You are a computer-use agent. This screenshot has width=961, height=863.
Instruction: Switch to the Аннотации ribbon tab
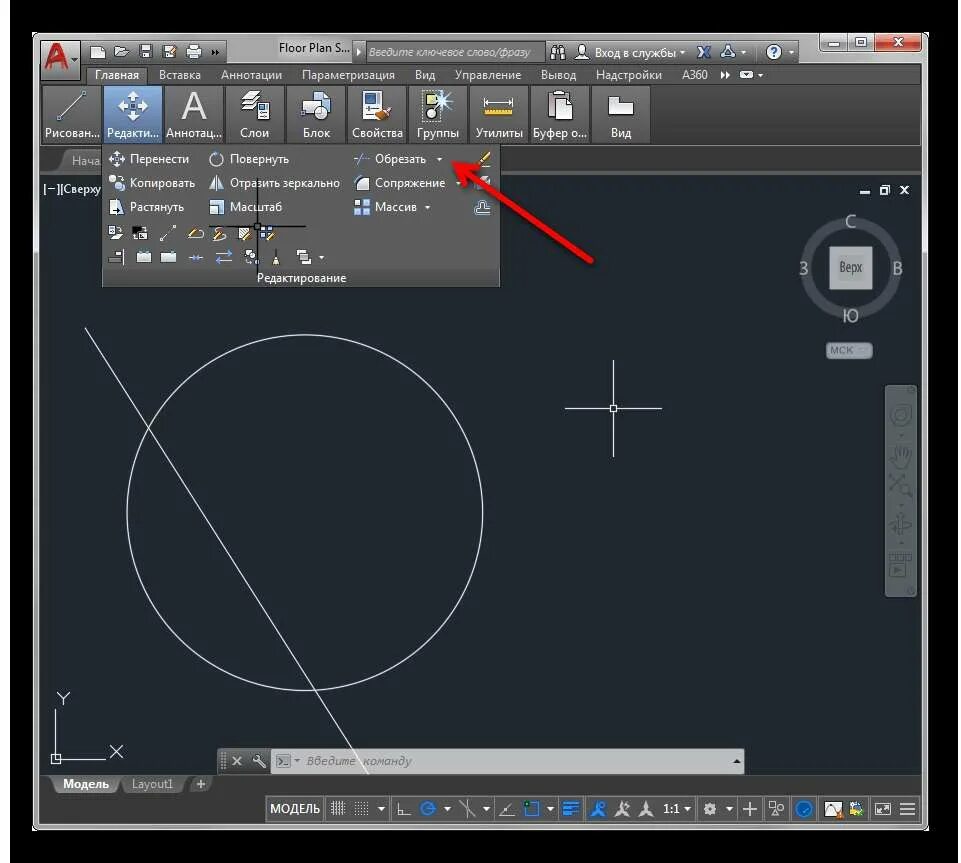[x=251, y=75]
